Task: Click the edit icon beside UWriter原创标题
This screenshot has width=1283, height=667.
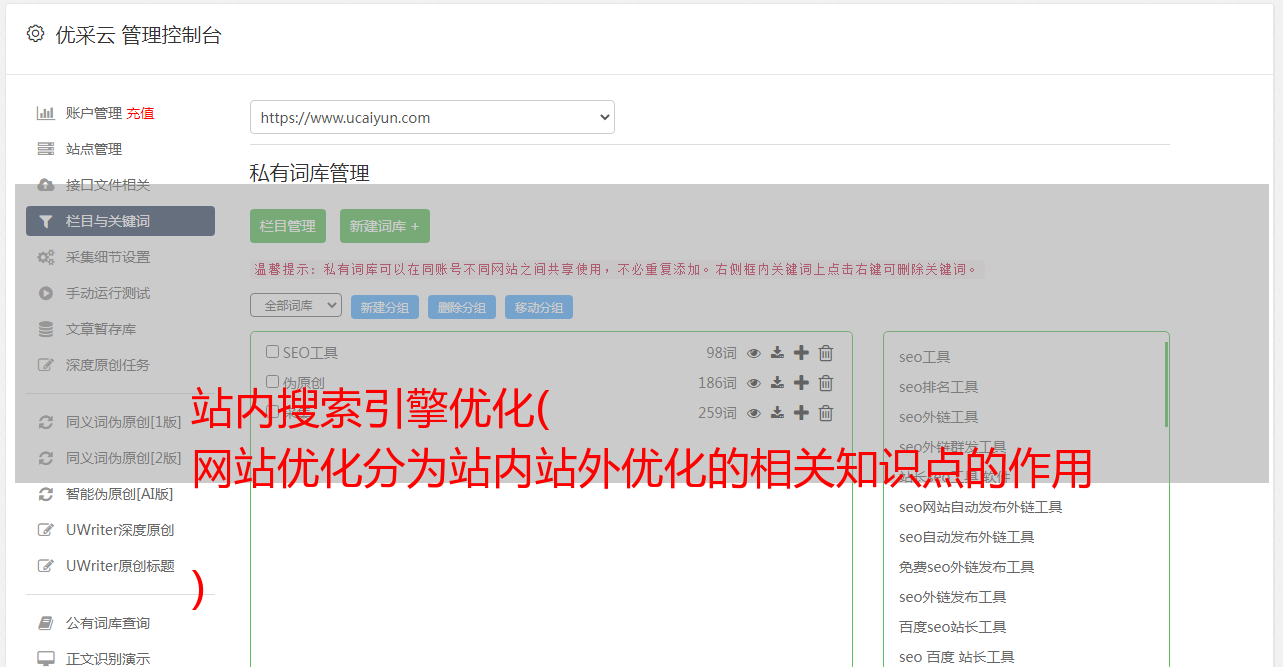Action: [46, 566]
